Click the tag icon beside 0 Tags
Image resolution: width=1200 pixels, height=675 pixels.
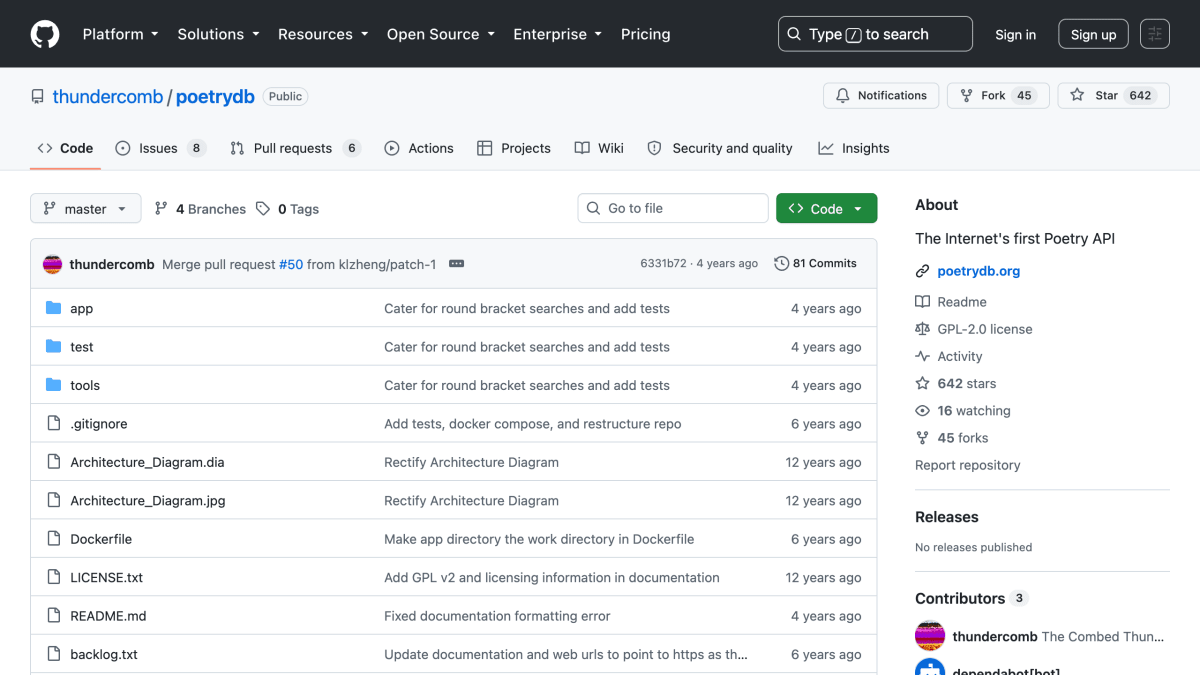(263, 209)
